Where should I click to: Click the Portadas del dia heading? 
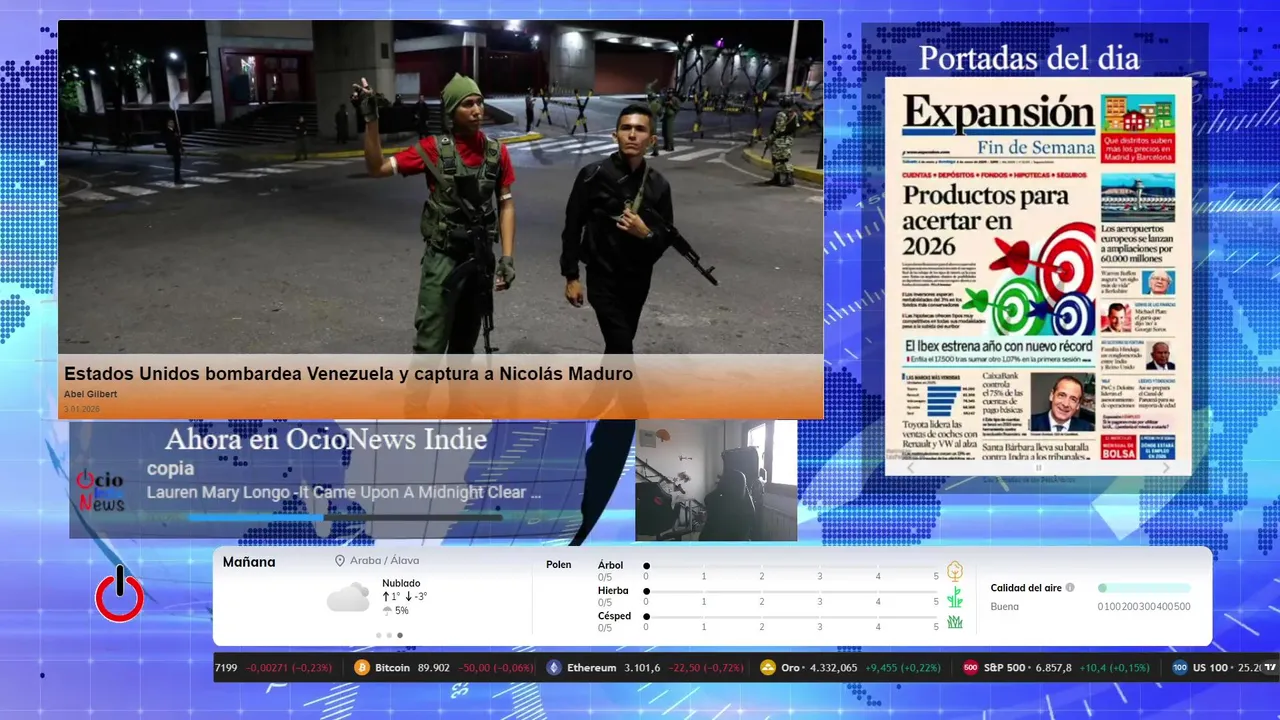point(1029,57)
